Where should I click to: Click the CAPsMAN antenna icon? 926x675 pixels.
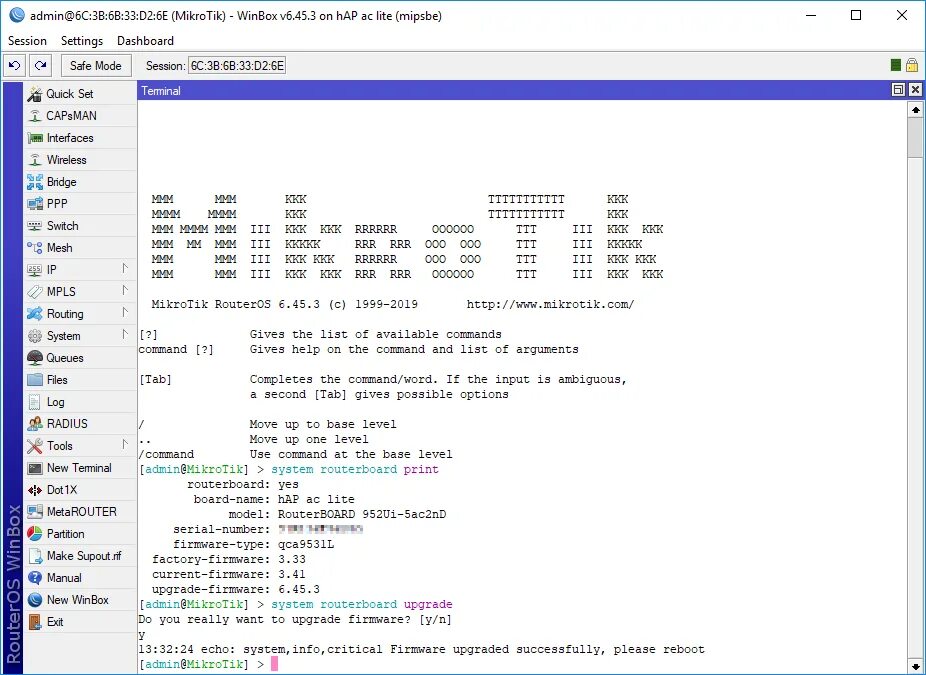35,116
